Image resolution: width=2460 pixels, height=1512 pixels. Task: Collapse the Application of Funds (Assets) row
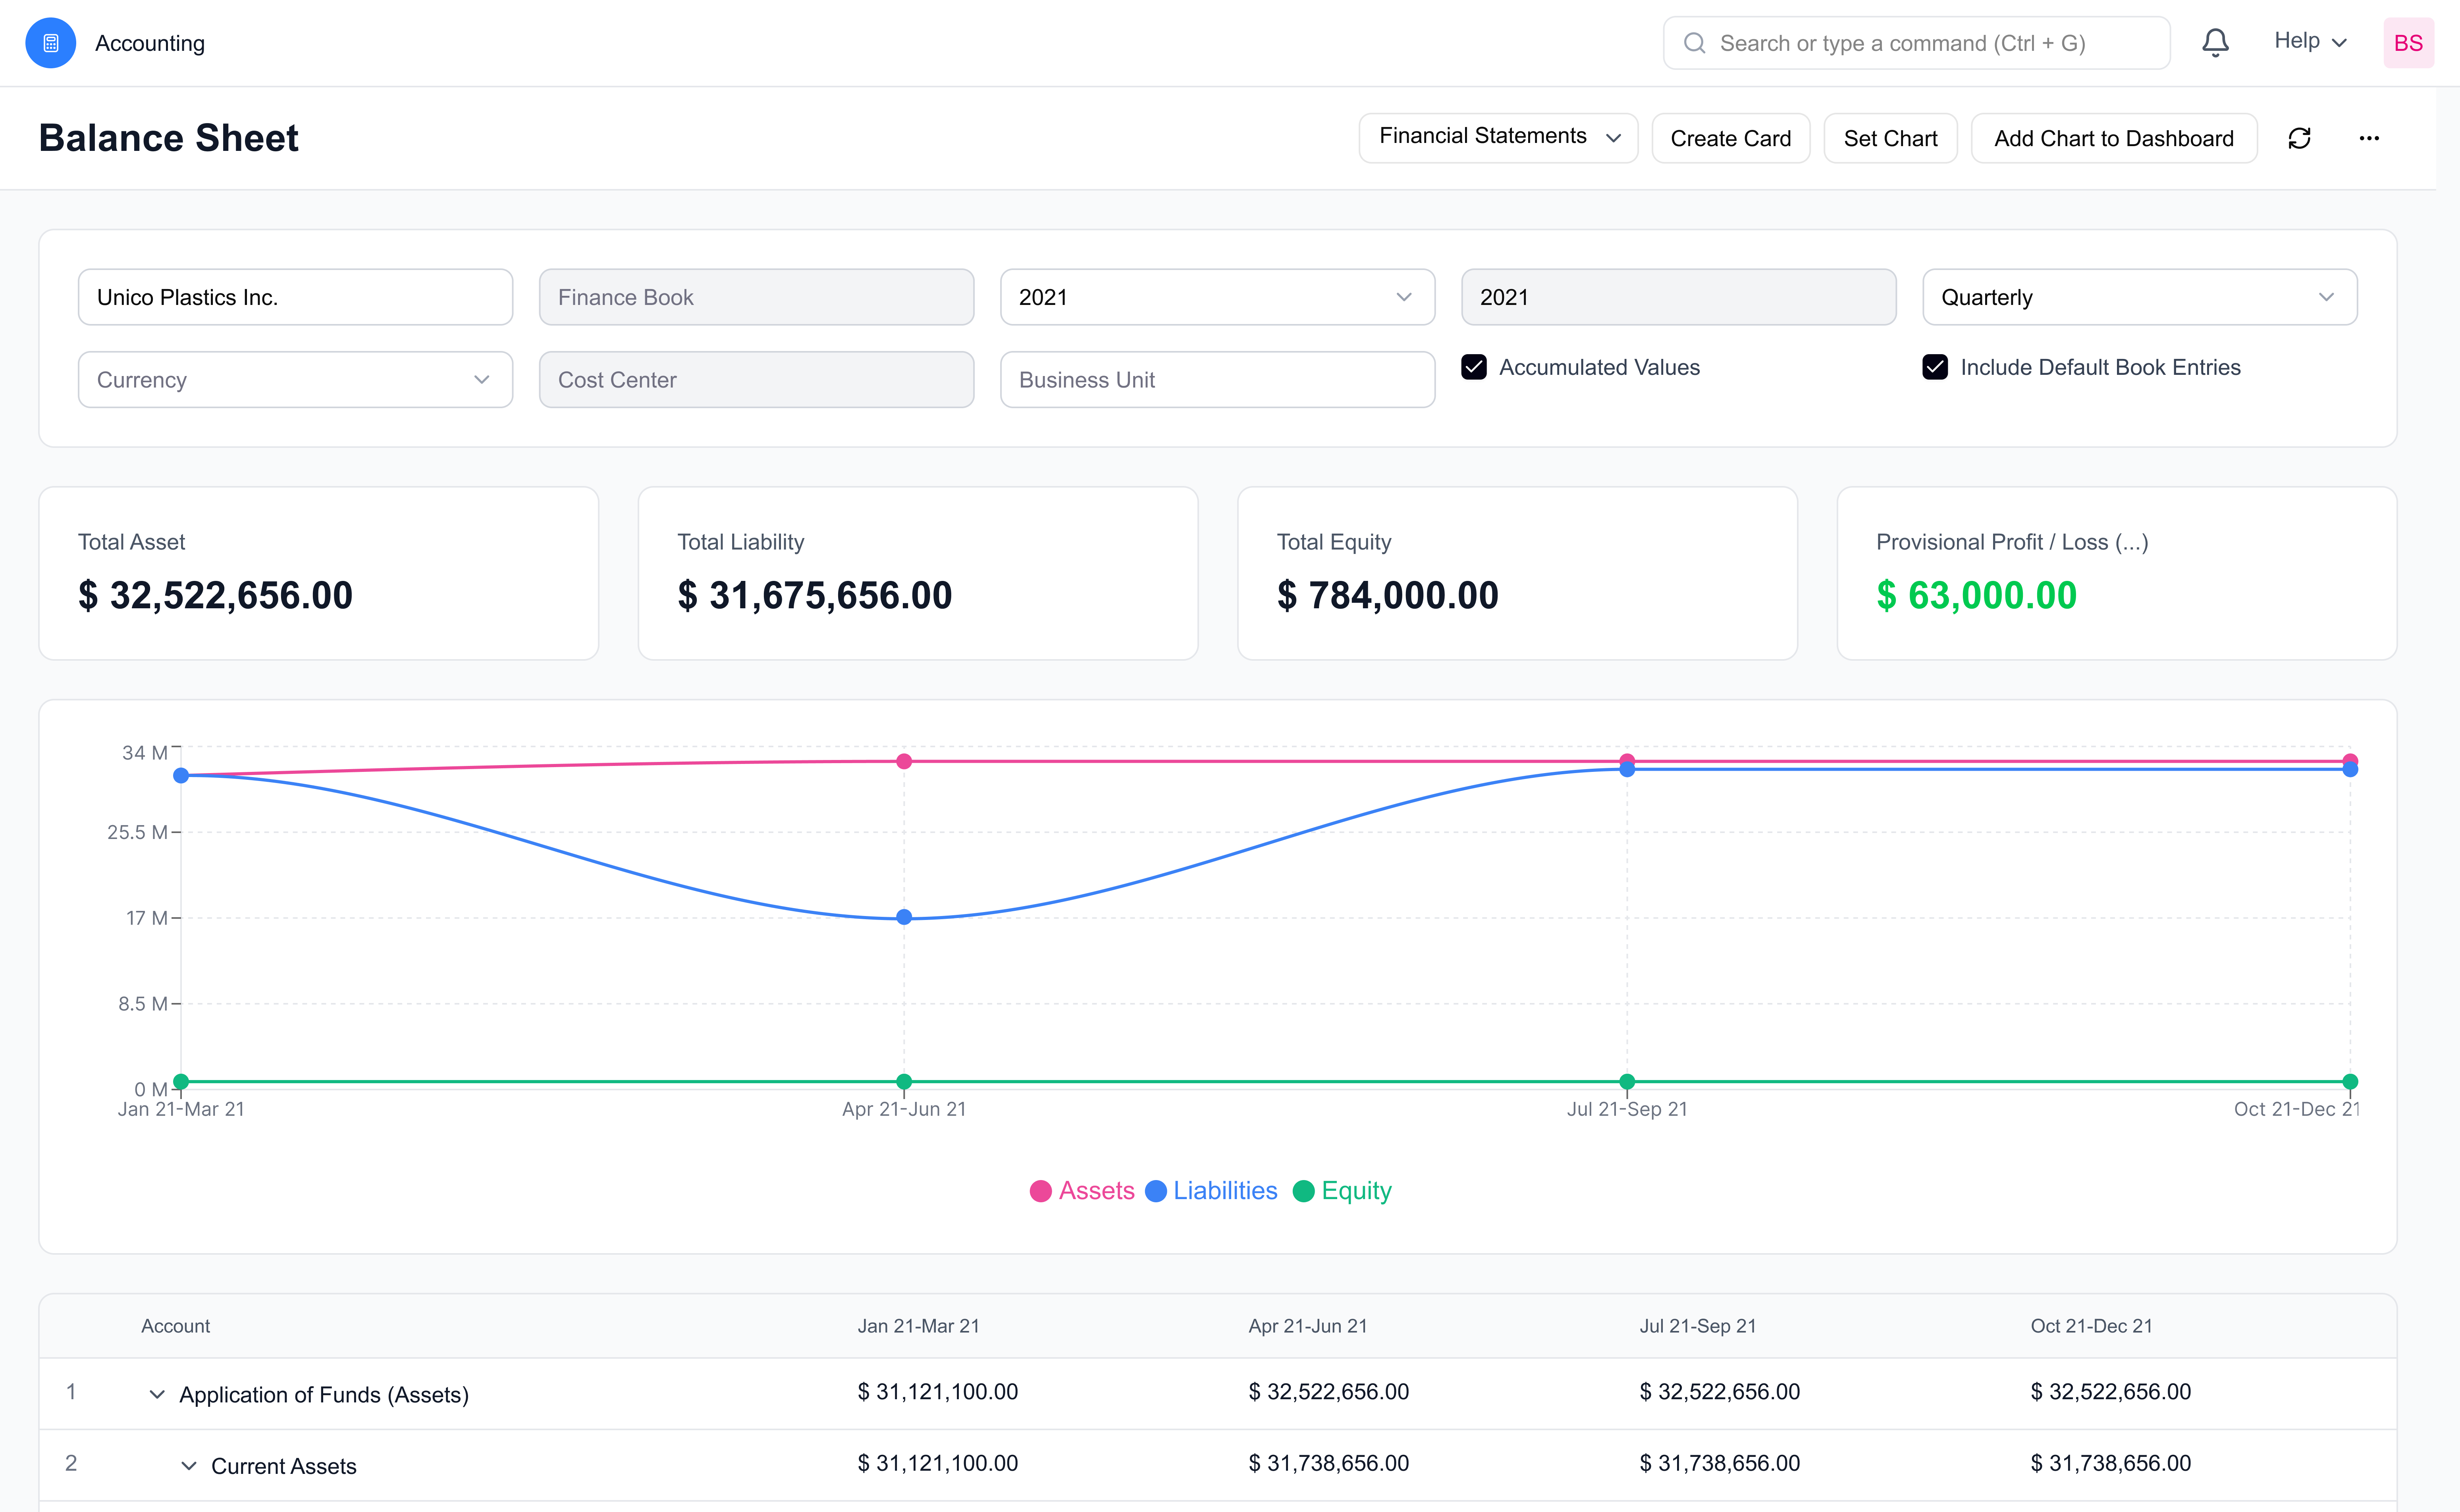coord(156,1394)
